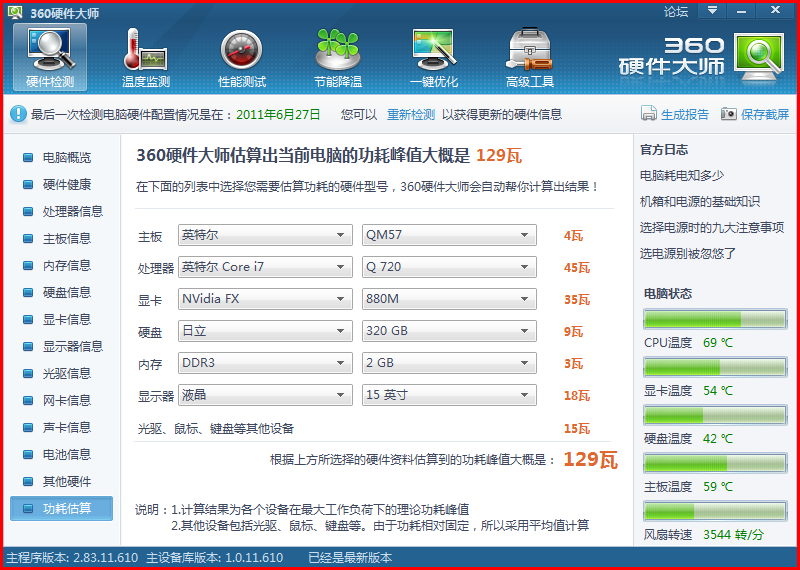Click the 主板温度 progress bar

tap(715, 463)
